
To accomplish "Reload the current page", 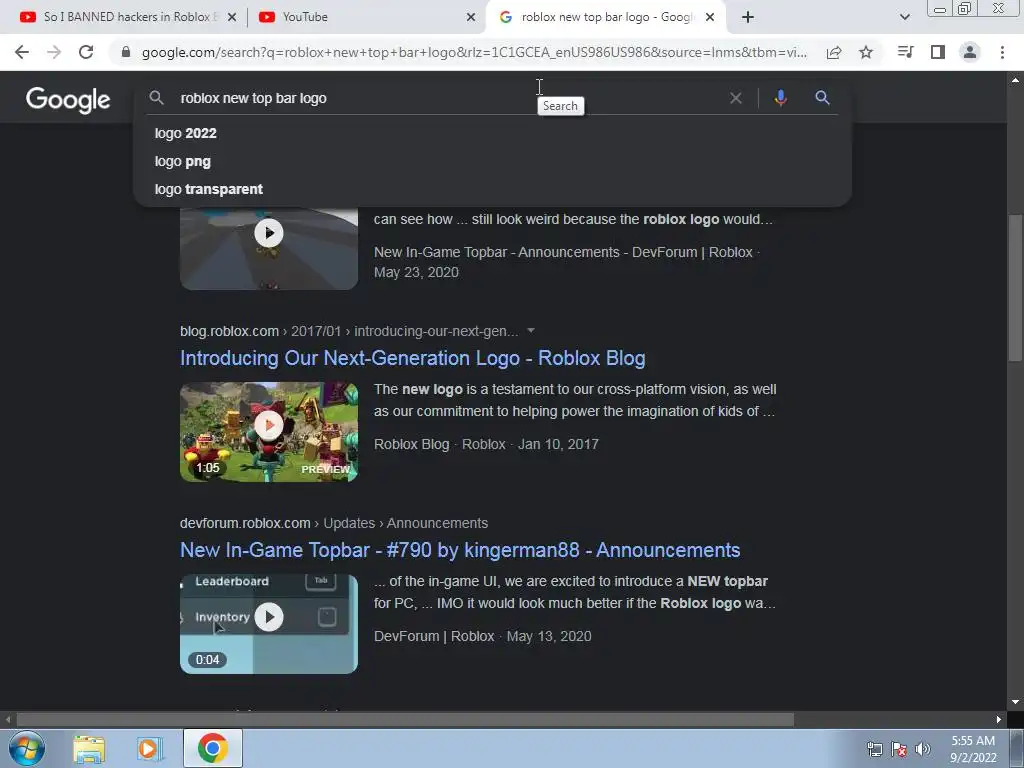I will pyautogui.click(x=86, y=52).
